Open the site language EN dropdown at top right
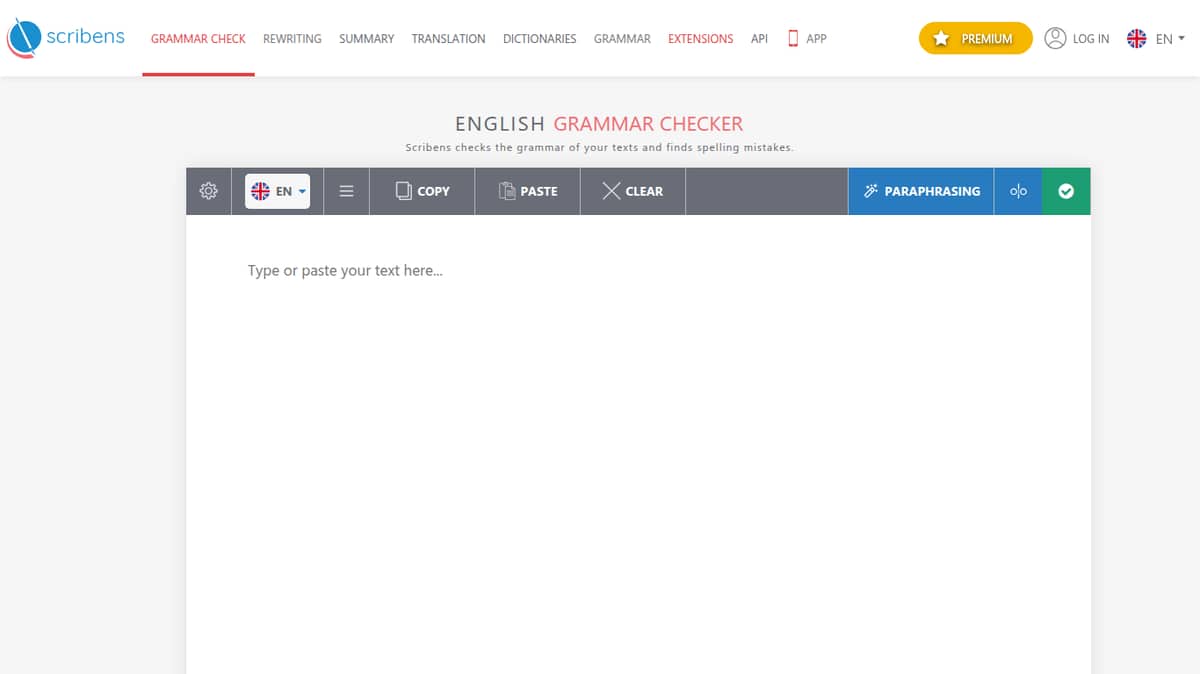Image resolution: width=1200 pixels, height=674 pixels. 1155,38
